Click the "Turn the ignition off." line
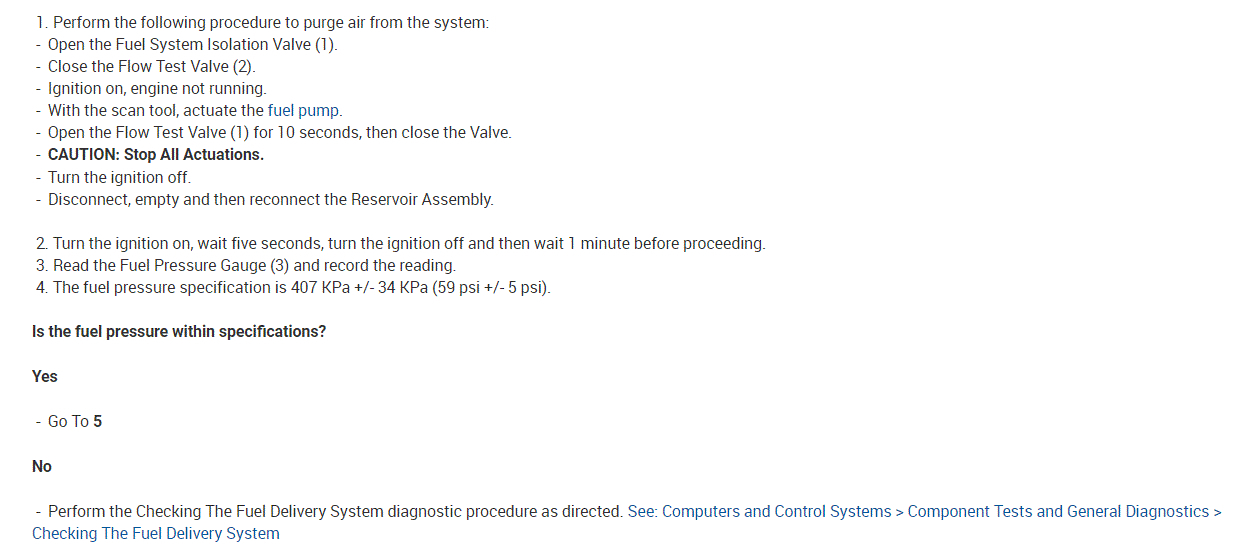 119,177
